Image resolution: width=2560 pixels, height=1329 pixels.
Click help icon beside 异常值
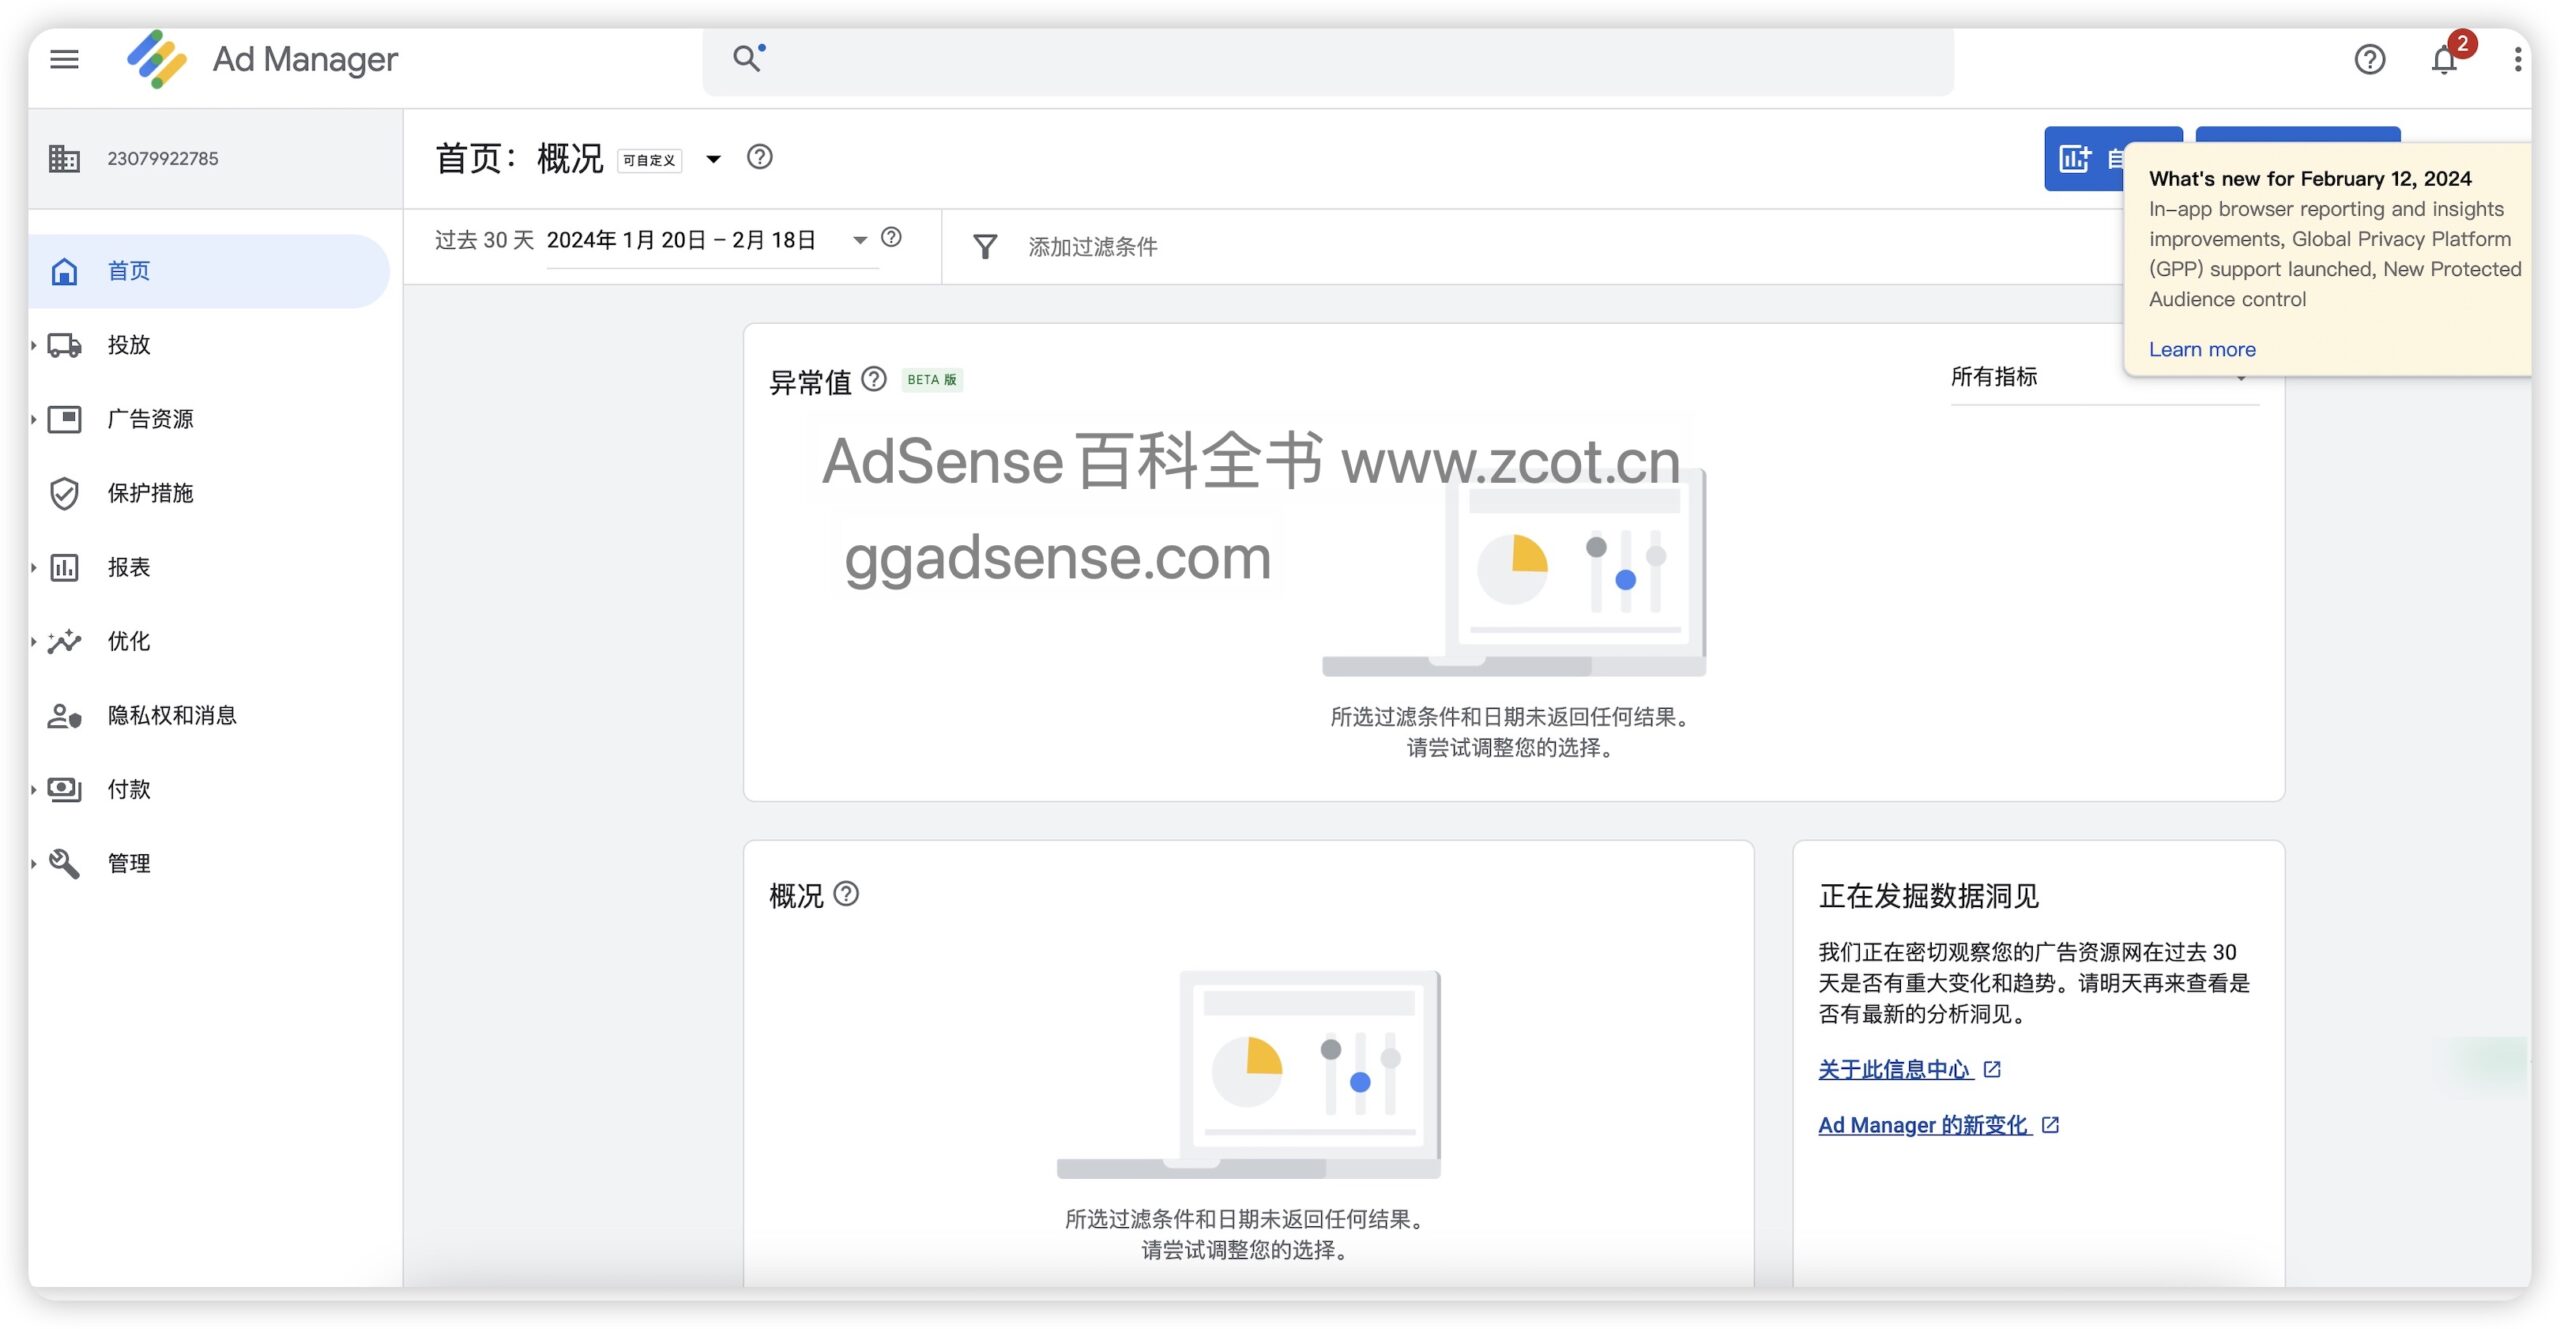click(874, 379)
